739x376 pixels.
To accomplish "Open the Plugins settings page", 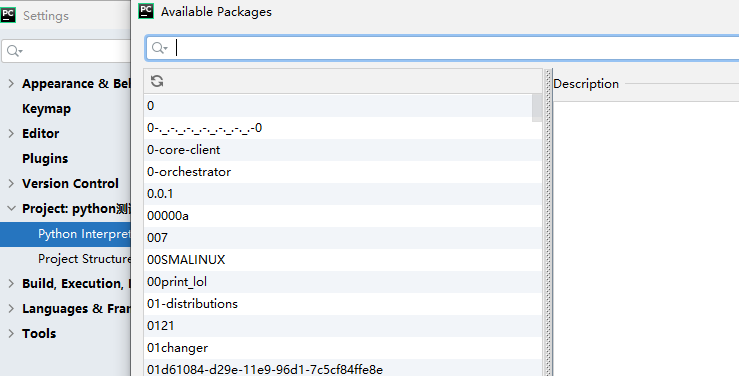I will pyautogui.click(x=45, y=158).
